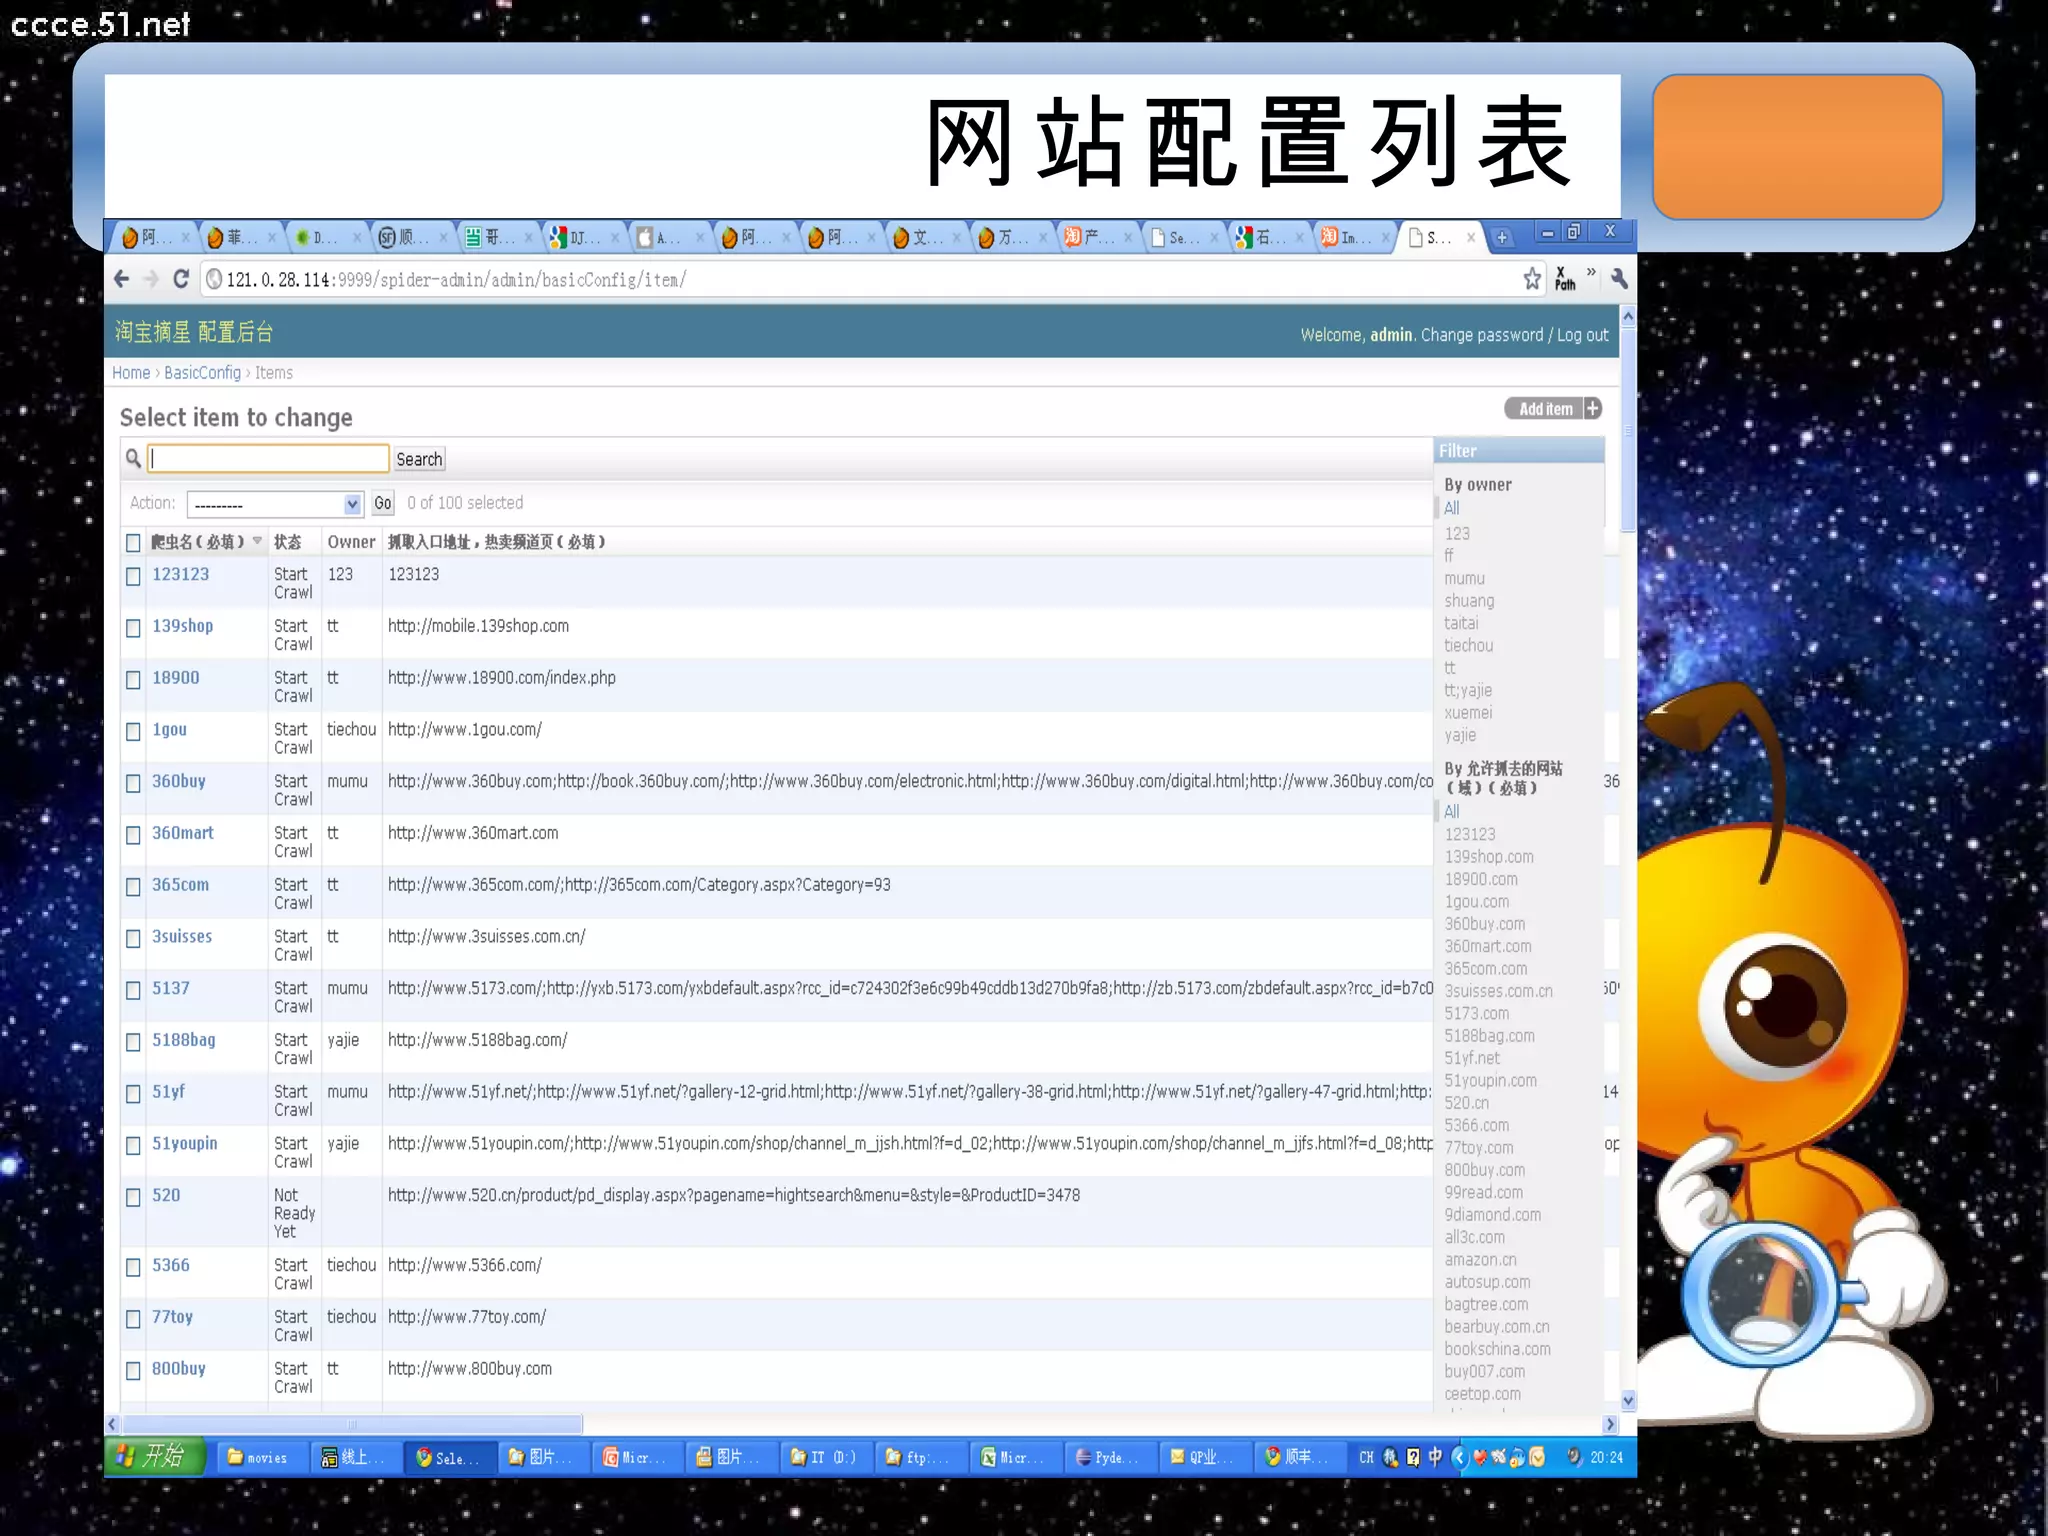Select the 1gou row checkbox
This screenshot has height=1536, width=2048.
pos(133,732)
